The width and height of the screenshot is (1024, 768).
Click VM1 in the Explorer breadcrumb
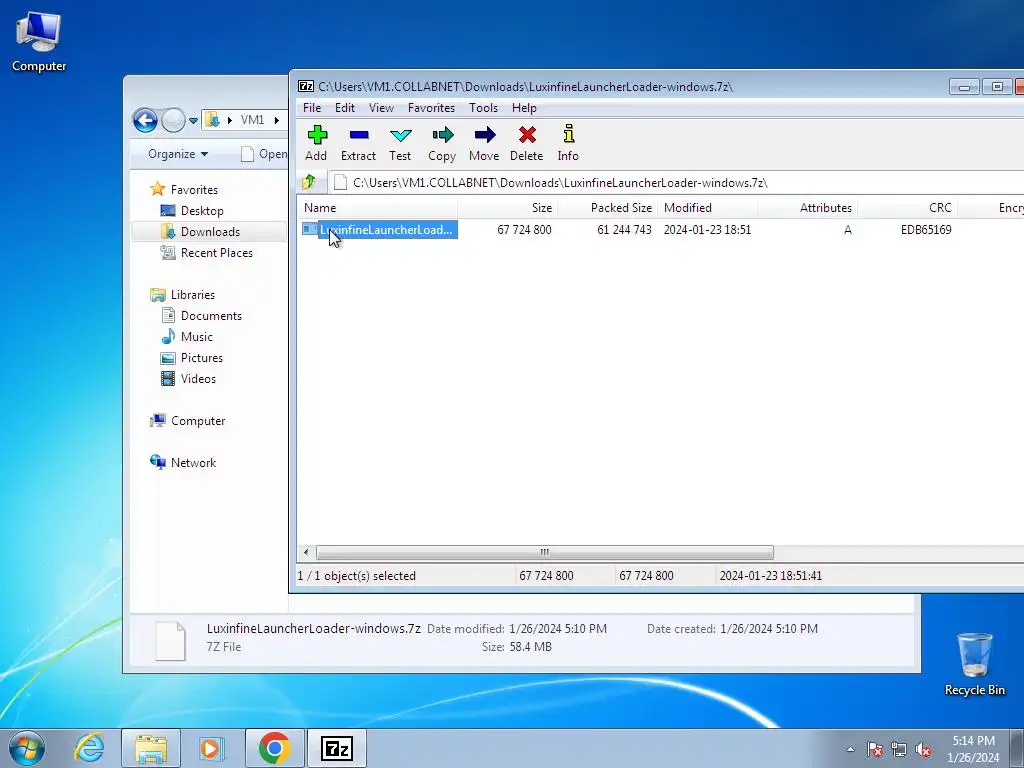[x=252, y=120]
